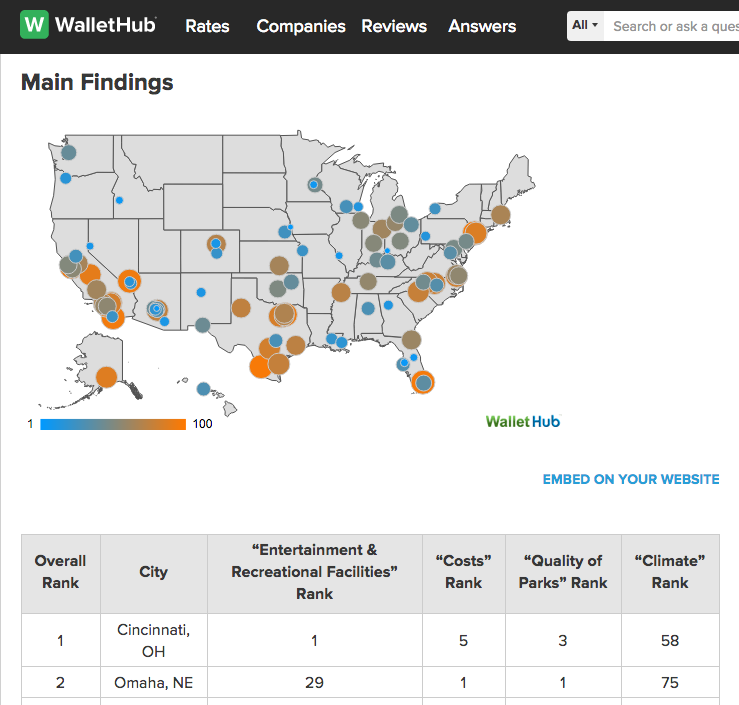Select the Cincinnati, OH city cell
Image resolution: width=739 pixels, height=705 pixels.
pyautogui.click(x=154, y=640)
